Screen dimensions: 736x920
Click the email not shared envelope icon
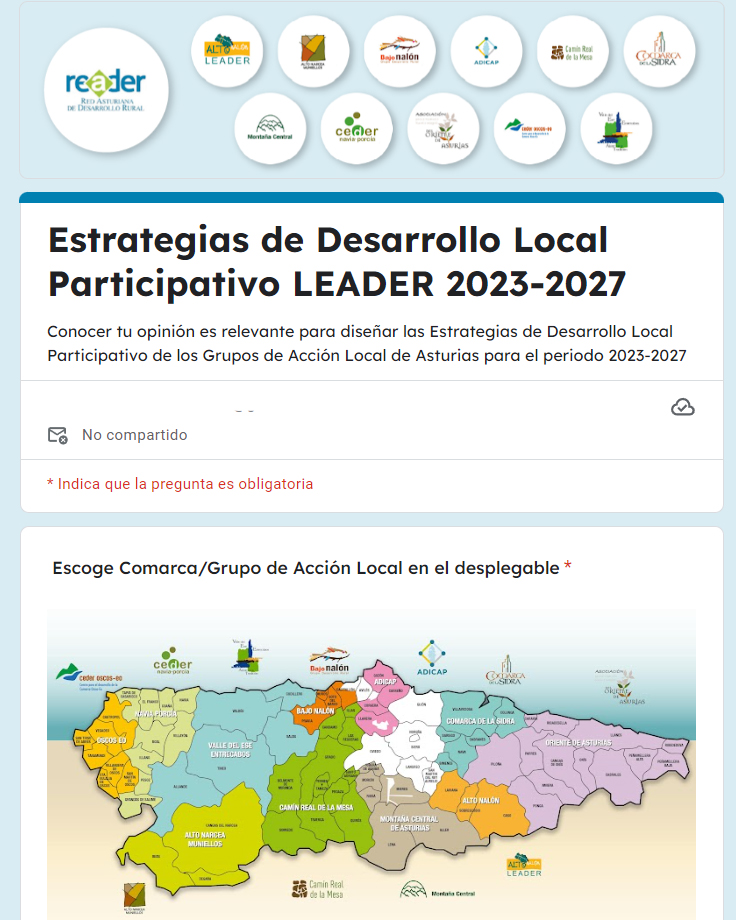pyautogui.click(x=58, y=435)
